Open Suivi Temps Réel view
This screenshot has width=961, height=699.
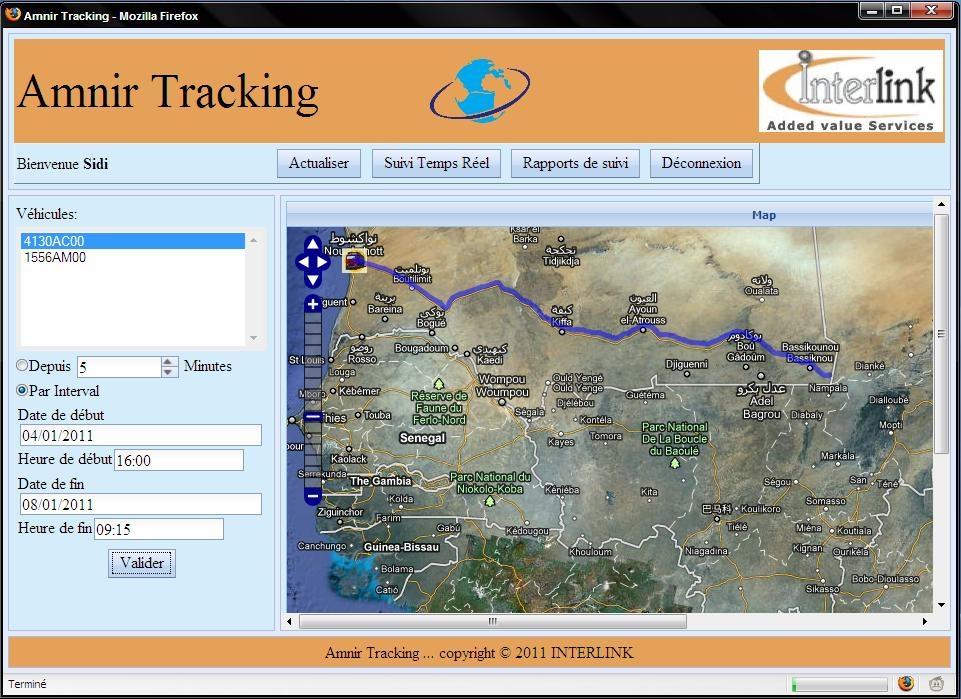point(437,164)
